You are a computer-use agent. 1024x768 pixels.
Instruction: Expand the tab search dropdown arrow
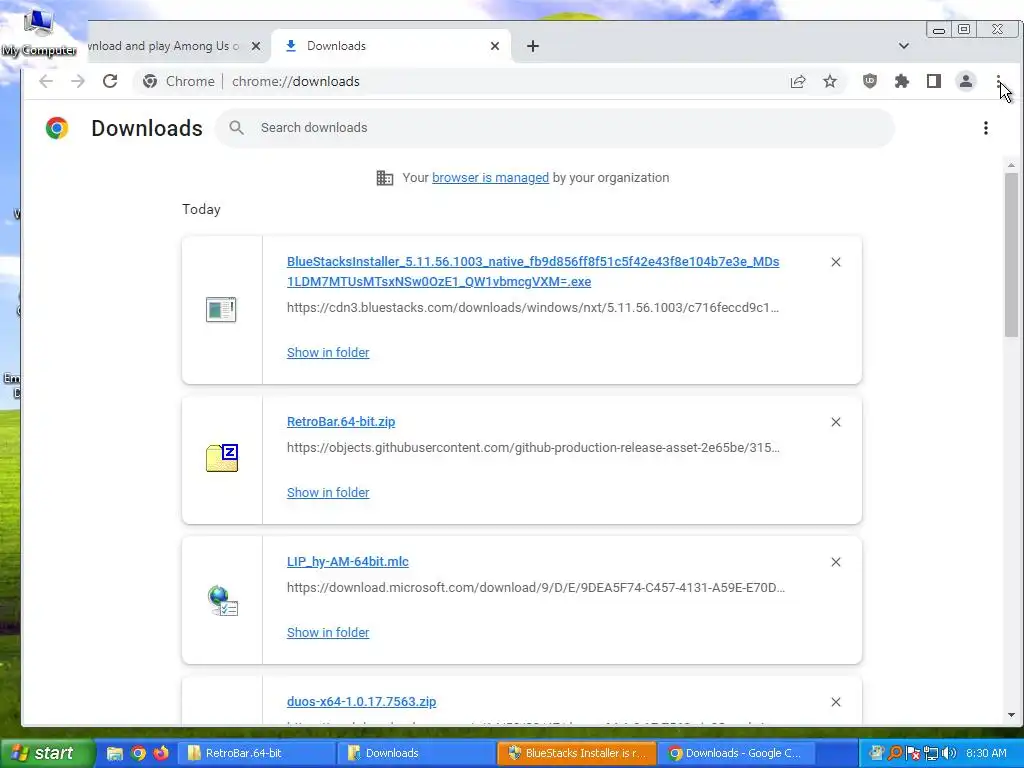click(x=903, y=46)
